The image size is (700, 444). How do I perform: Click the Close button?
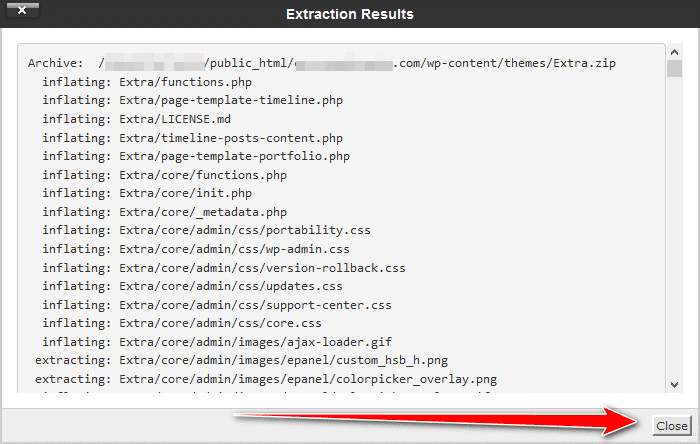(671, 425)
